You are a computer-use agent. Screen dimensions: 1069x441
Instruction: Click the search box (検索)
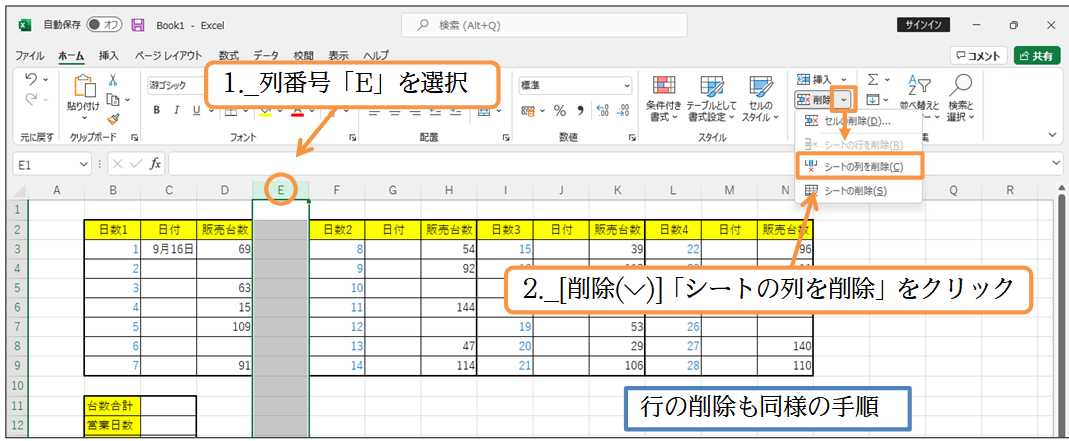point(544,25)
